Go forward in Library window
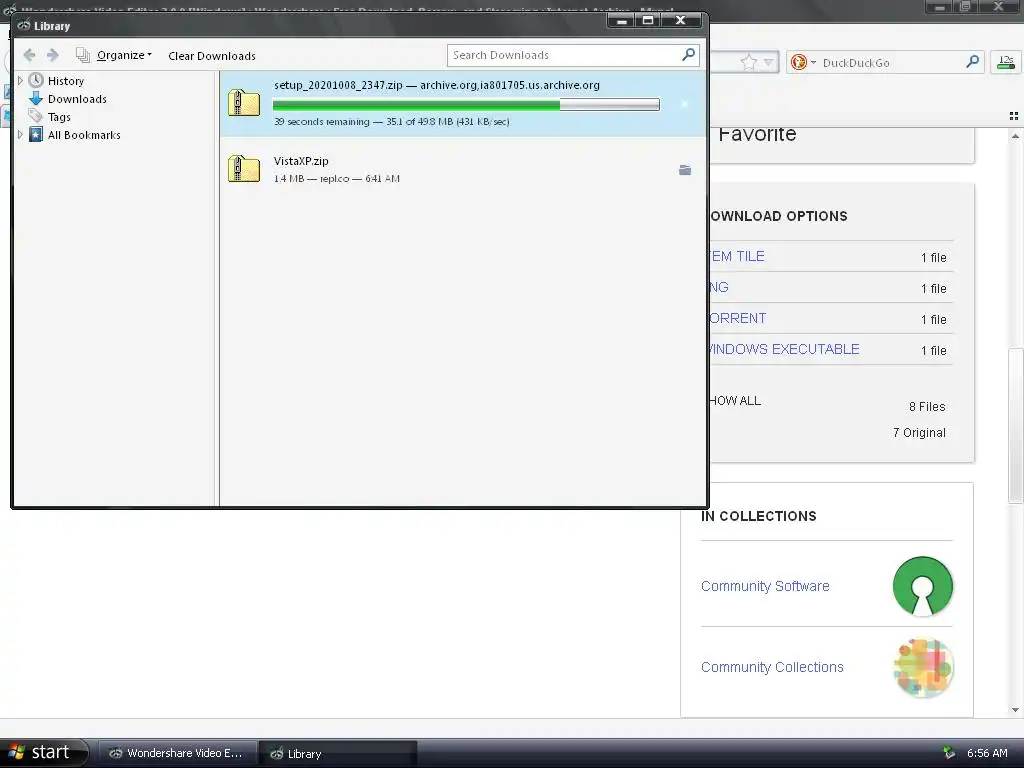 (x=53, y=56)
